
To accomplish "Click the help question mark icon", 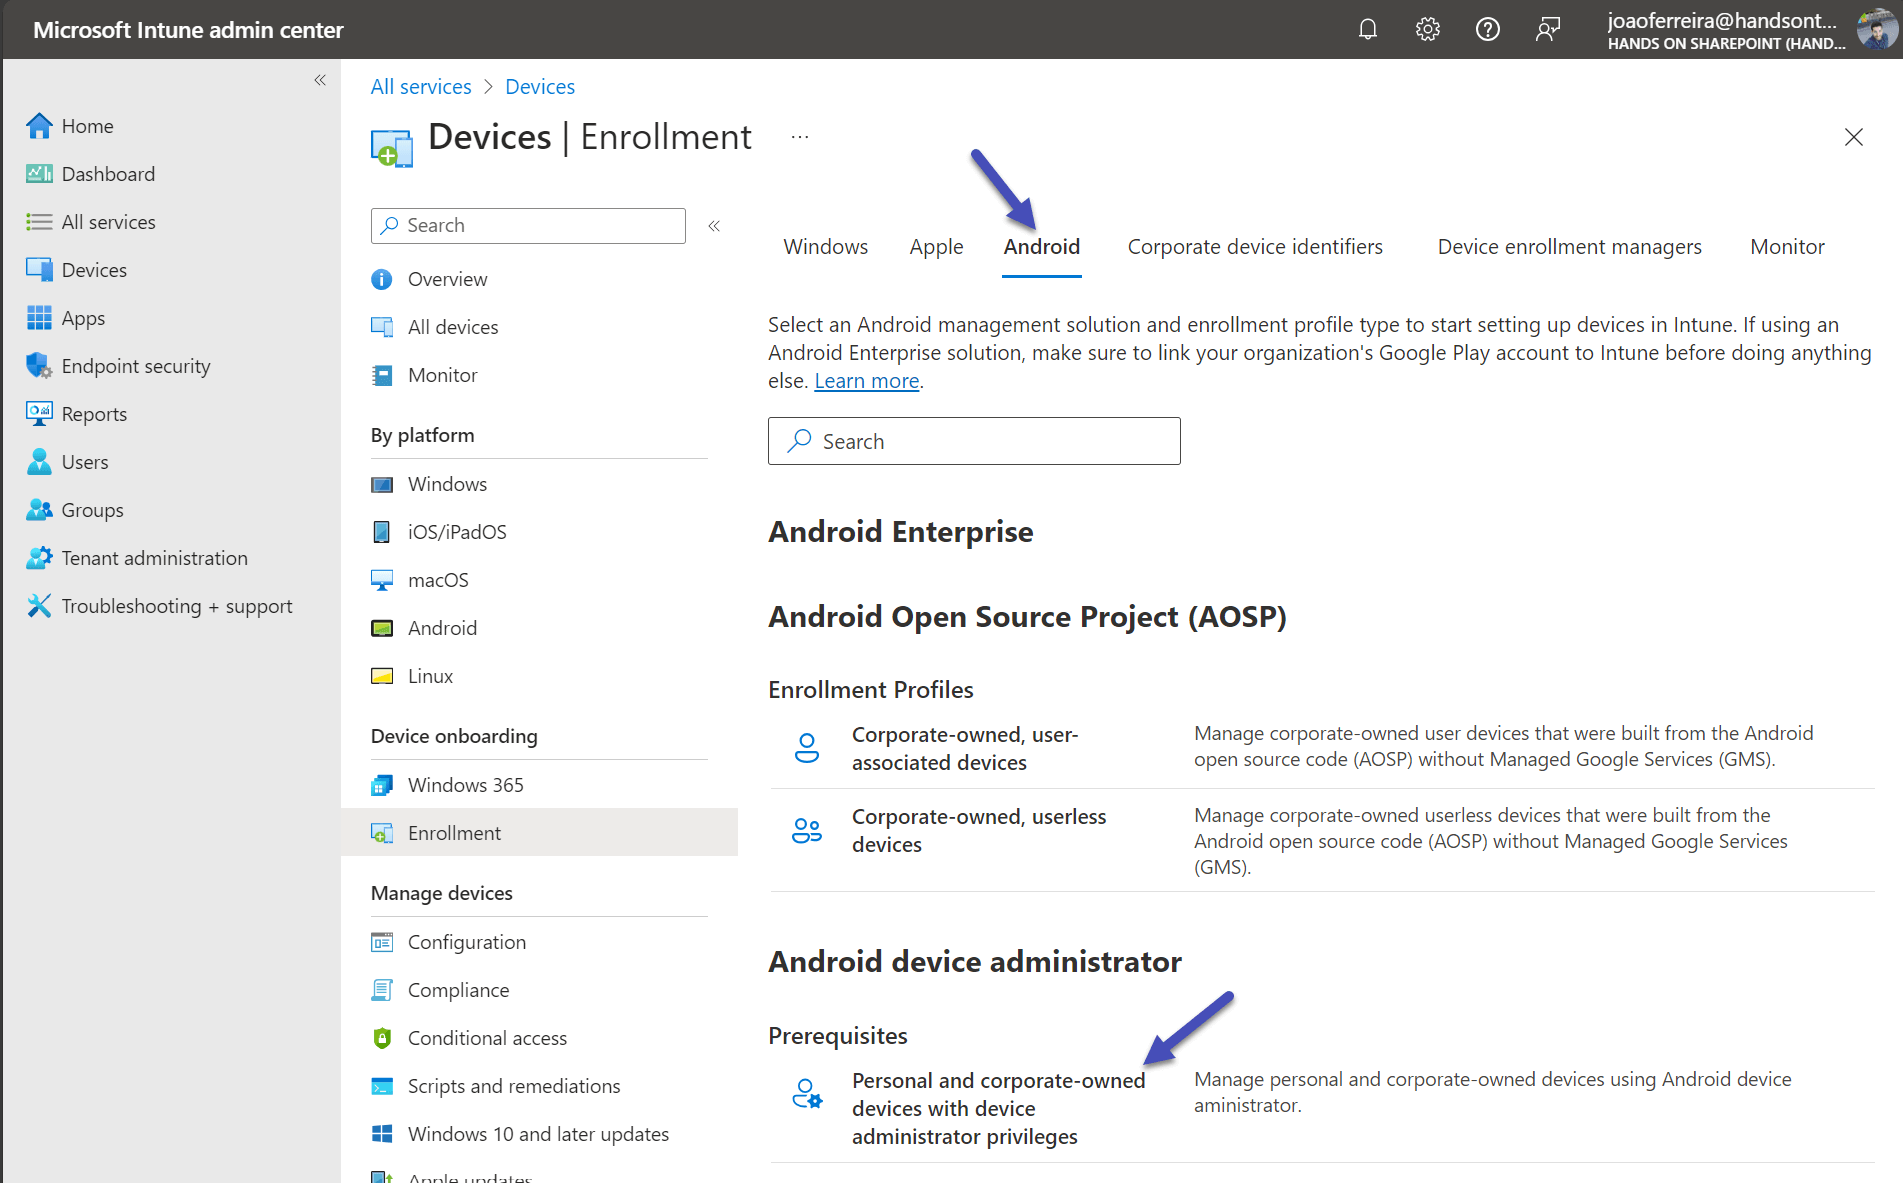I will point(1487,29).
